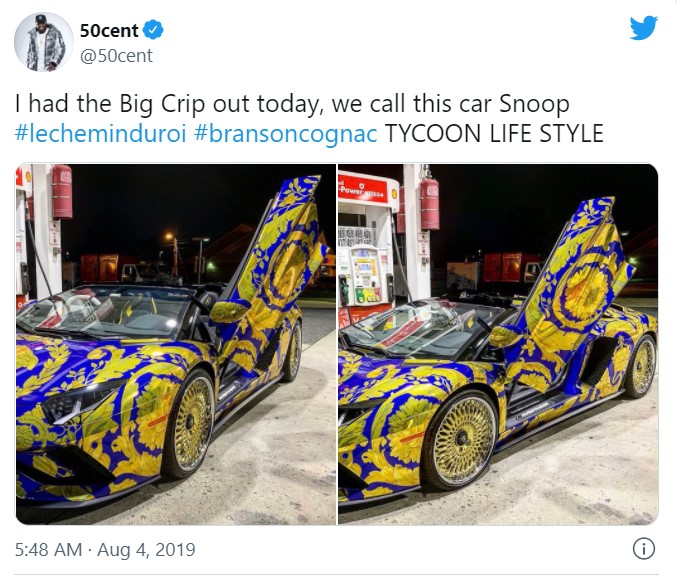The height and width of the screenshot is (588, 677).
Task: Click the red fire extinguisher in left photo
Action: (x=62, y=192)
